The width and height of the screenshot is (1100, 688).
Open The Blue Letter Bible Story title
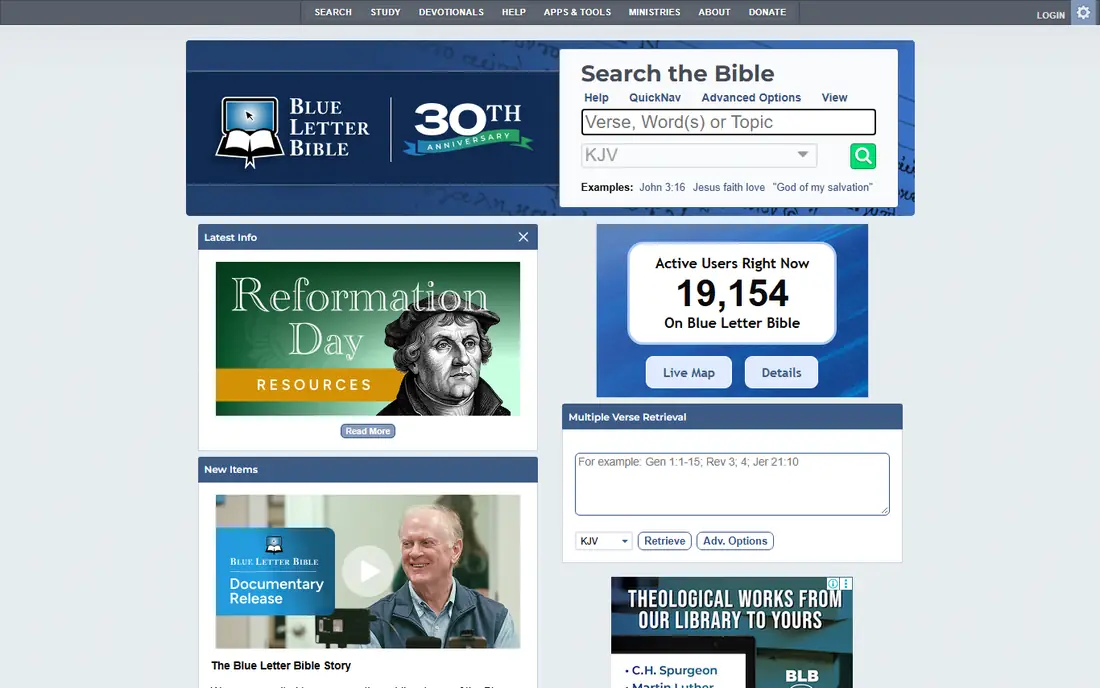coord(281,666)
